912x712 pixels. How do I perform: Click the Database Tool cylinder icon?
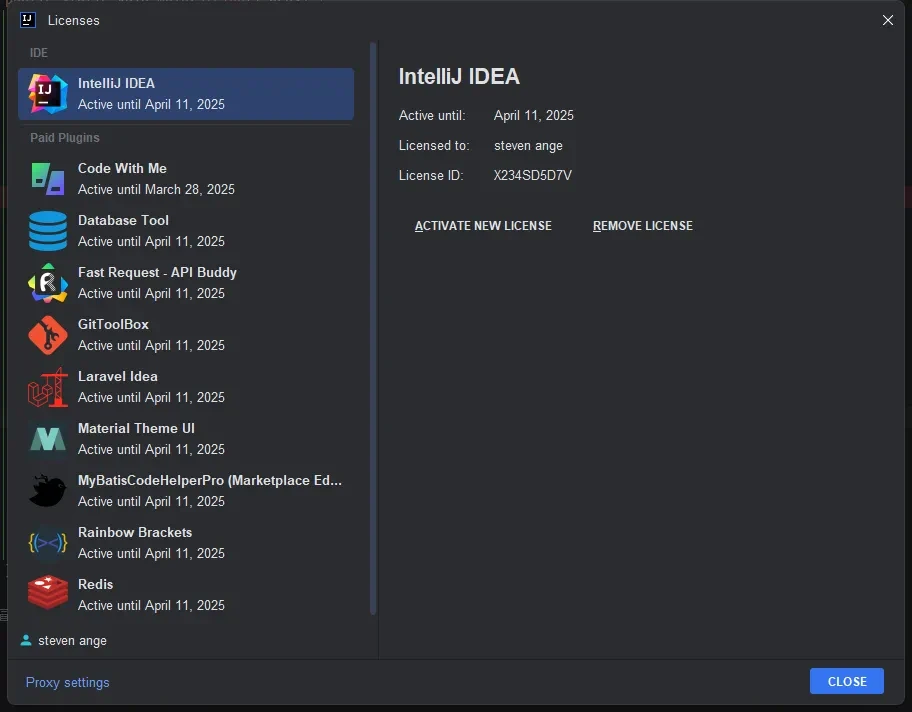[47, 231]
